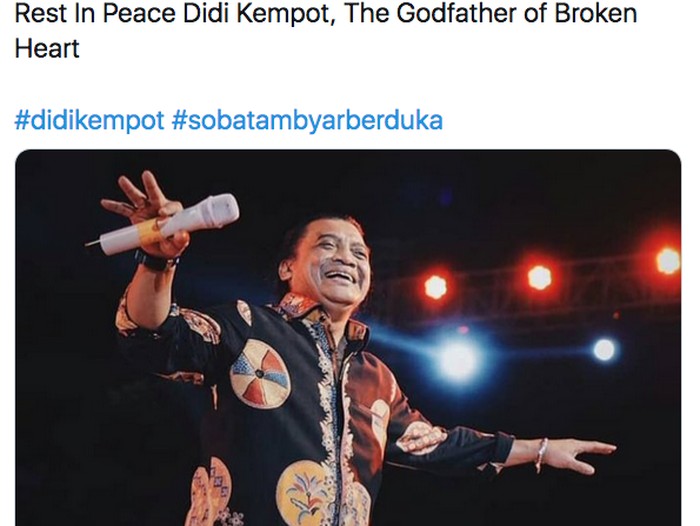The height and width of the screenshot is (526, 700).
Task: Click the leftmost red stage light
Action: click(x=435, y=287)
